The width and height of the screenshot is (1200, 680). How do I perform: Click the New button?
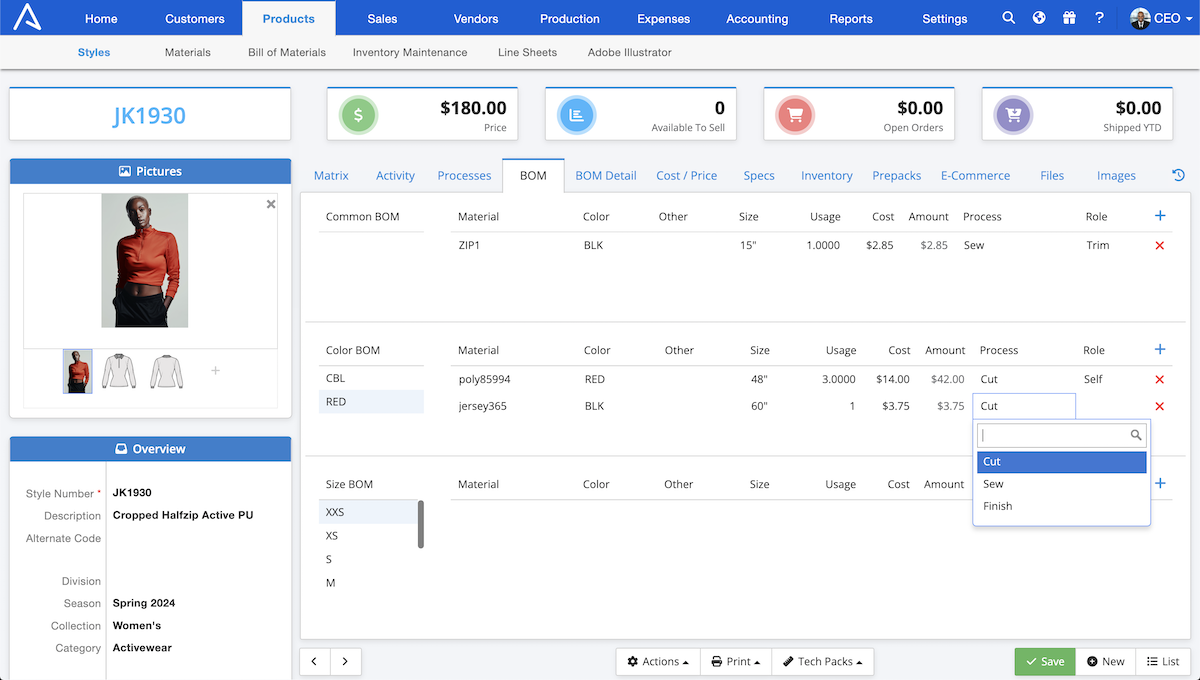click(x=1105, y=661)
